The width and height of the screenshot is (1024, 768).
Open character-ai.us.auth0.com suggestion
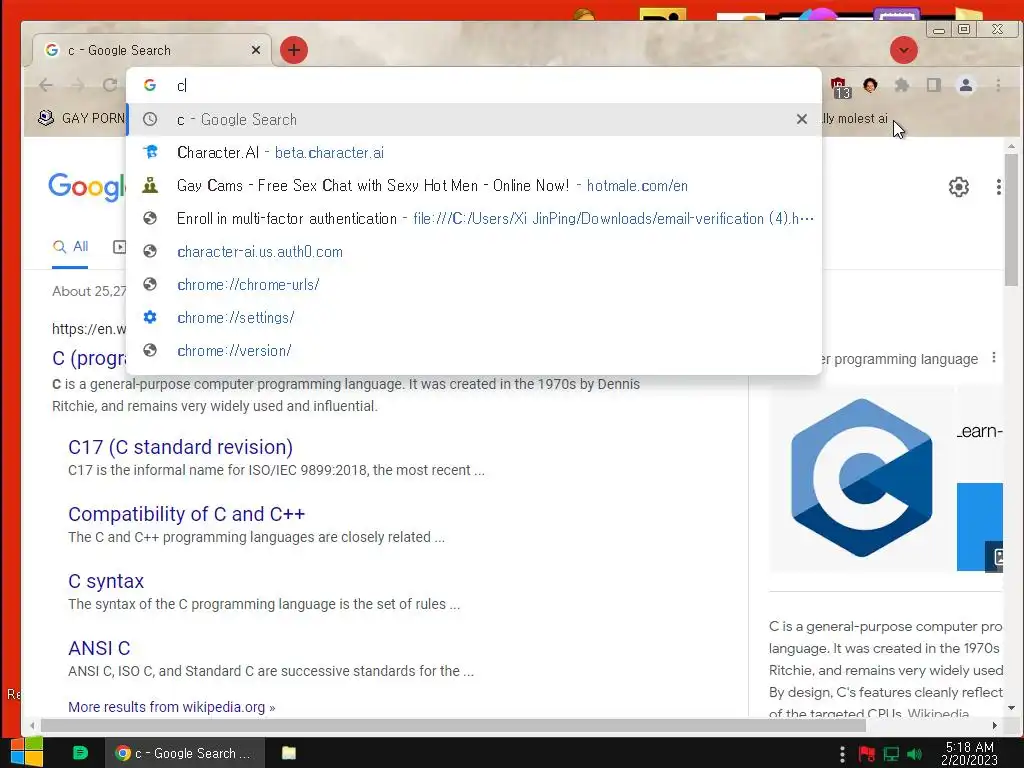tap(473, 251)
